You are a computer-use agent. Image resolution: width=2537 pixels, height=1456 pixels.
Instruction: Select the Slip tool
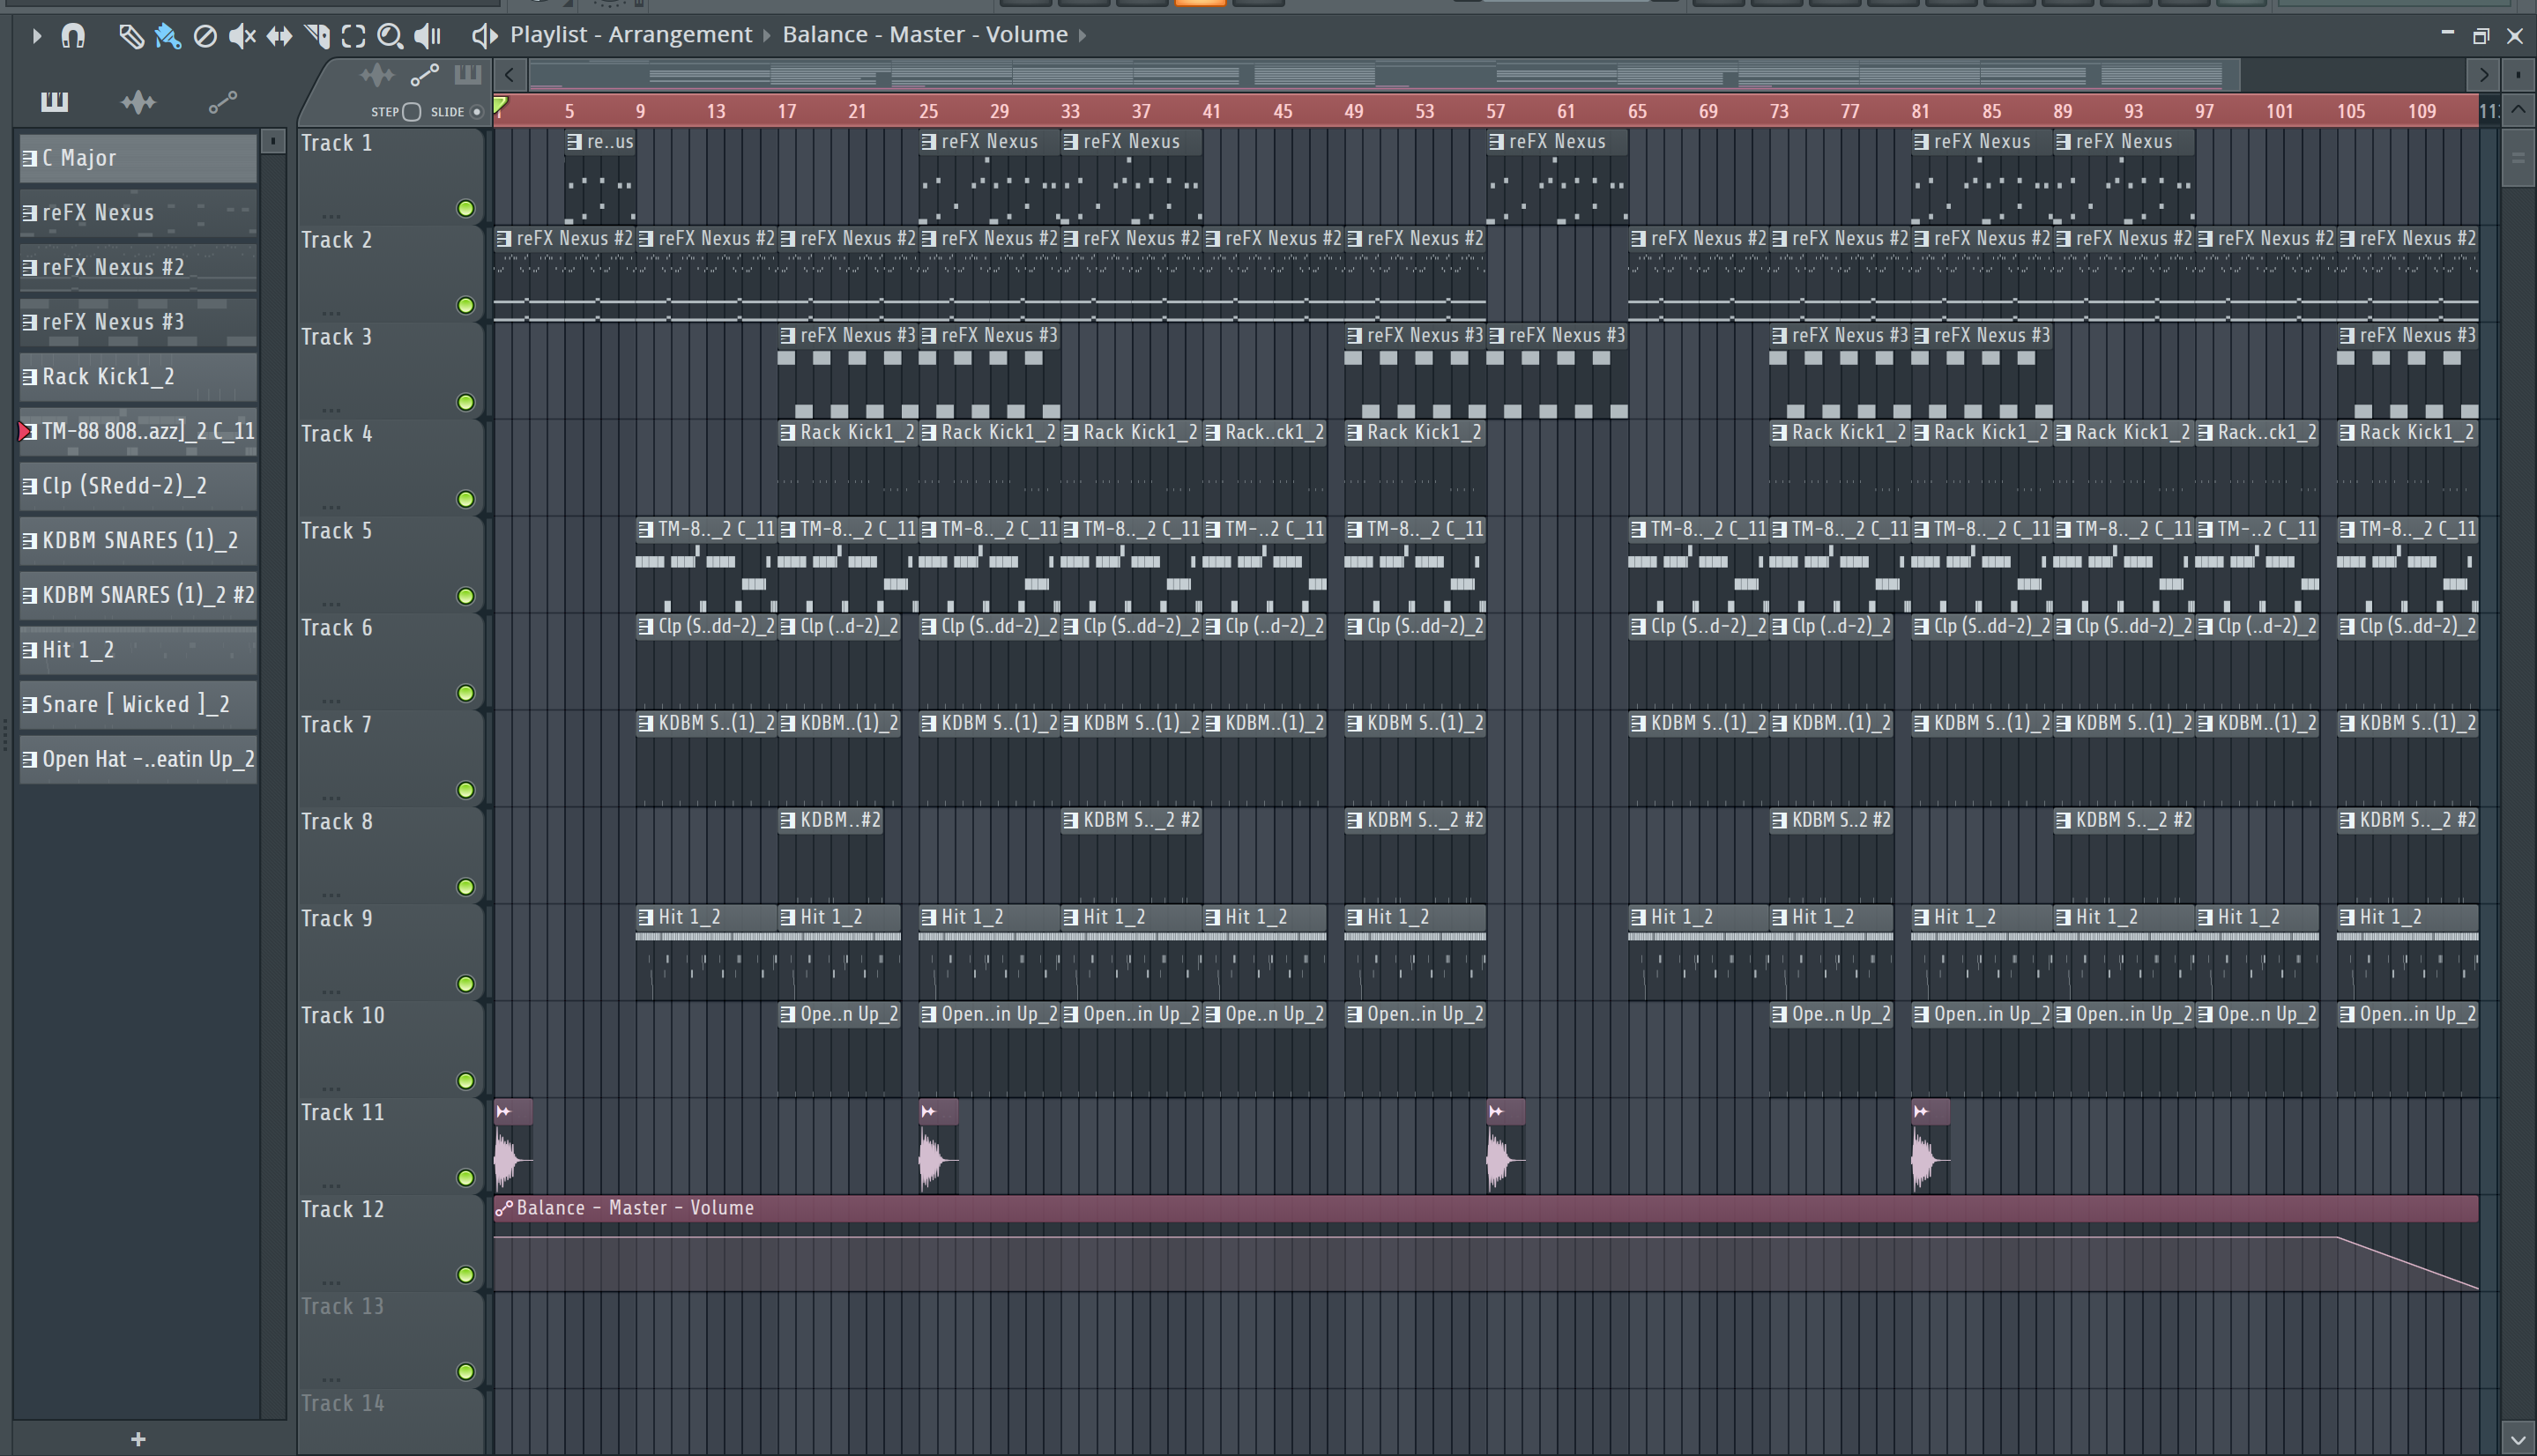pyautogui.click(x=279, y=36)
